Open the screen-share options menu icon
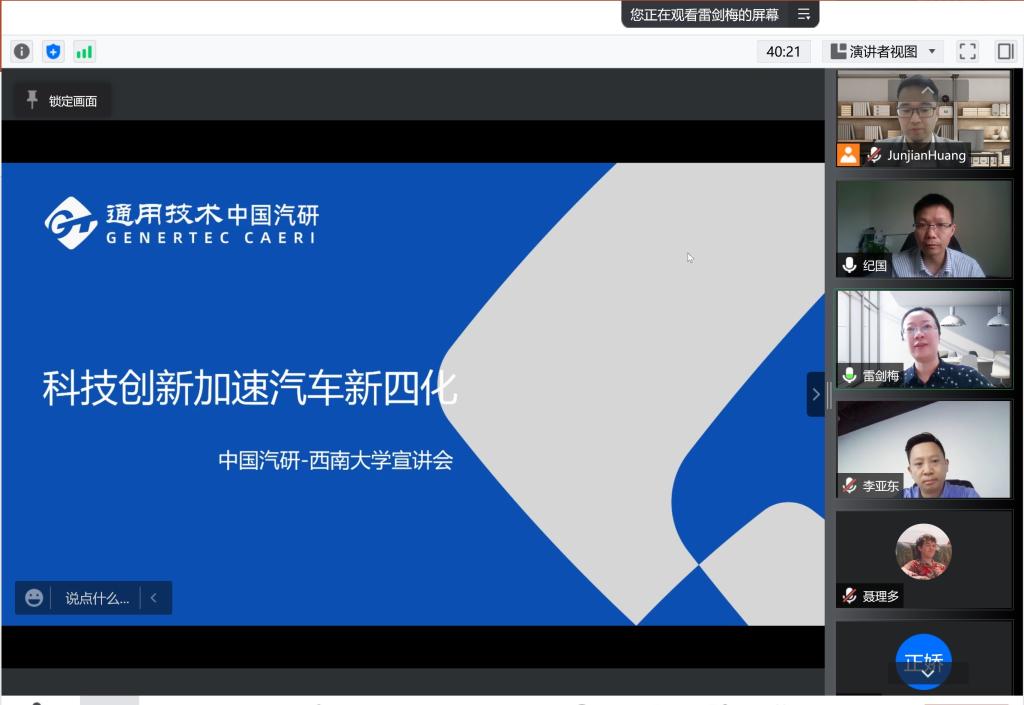 click(x=803, y=14)
